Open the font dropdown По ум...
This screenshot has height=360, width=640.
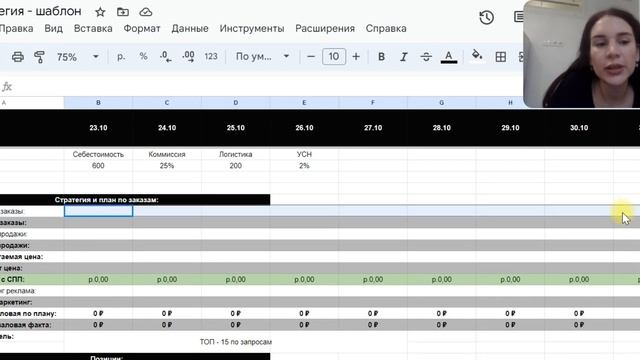[262, 56]
